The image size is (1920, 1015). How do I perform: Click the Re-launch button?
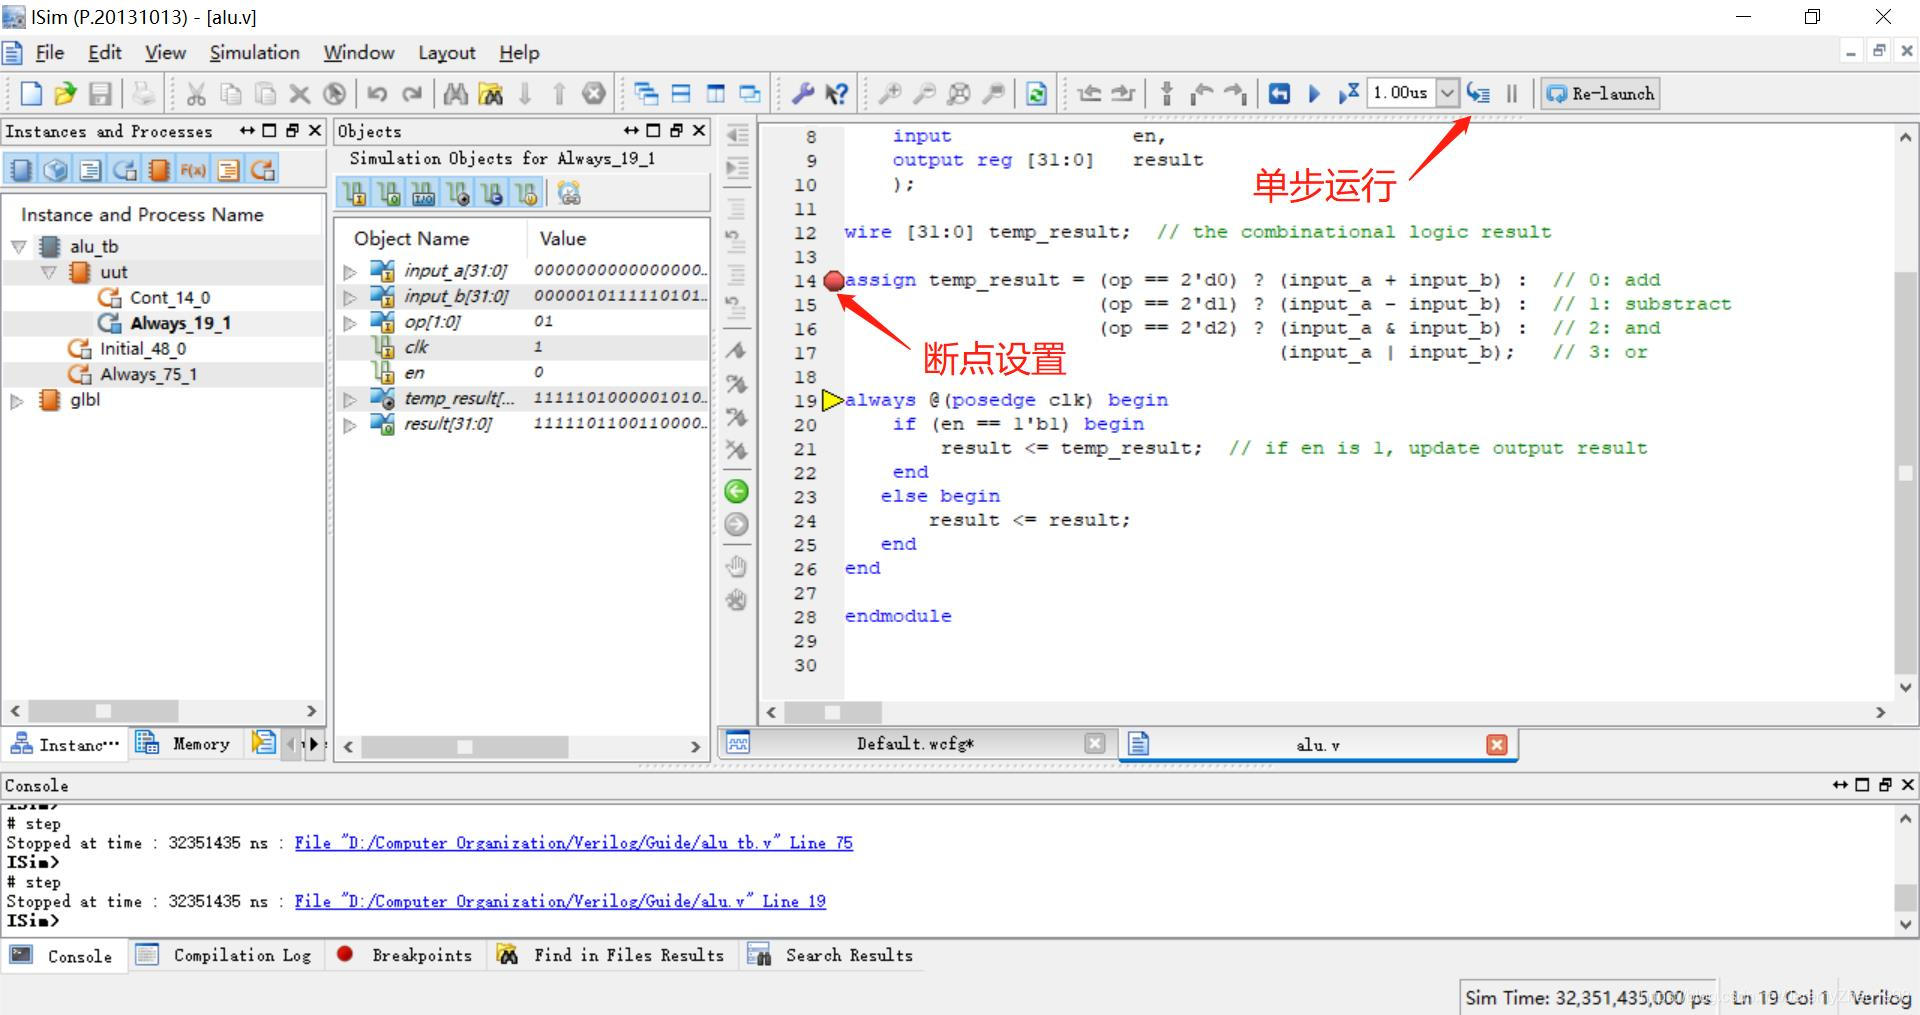[1600, 94]
